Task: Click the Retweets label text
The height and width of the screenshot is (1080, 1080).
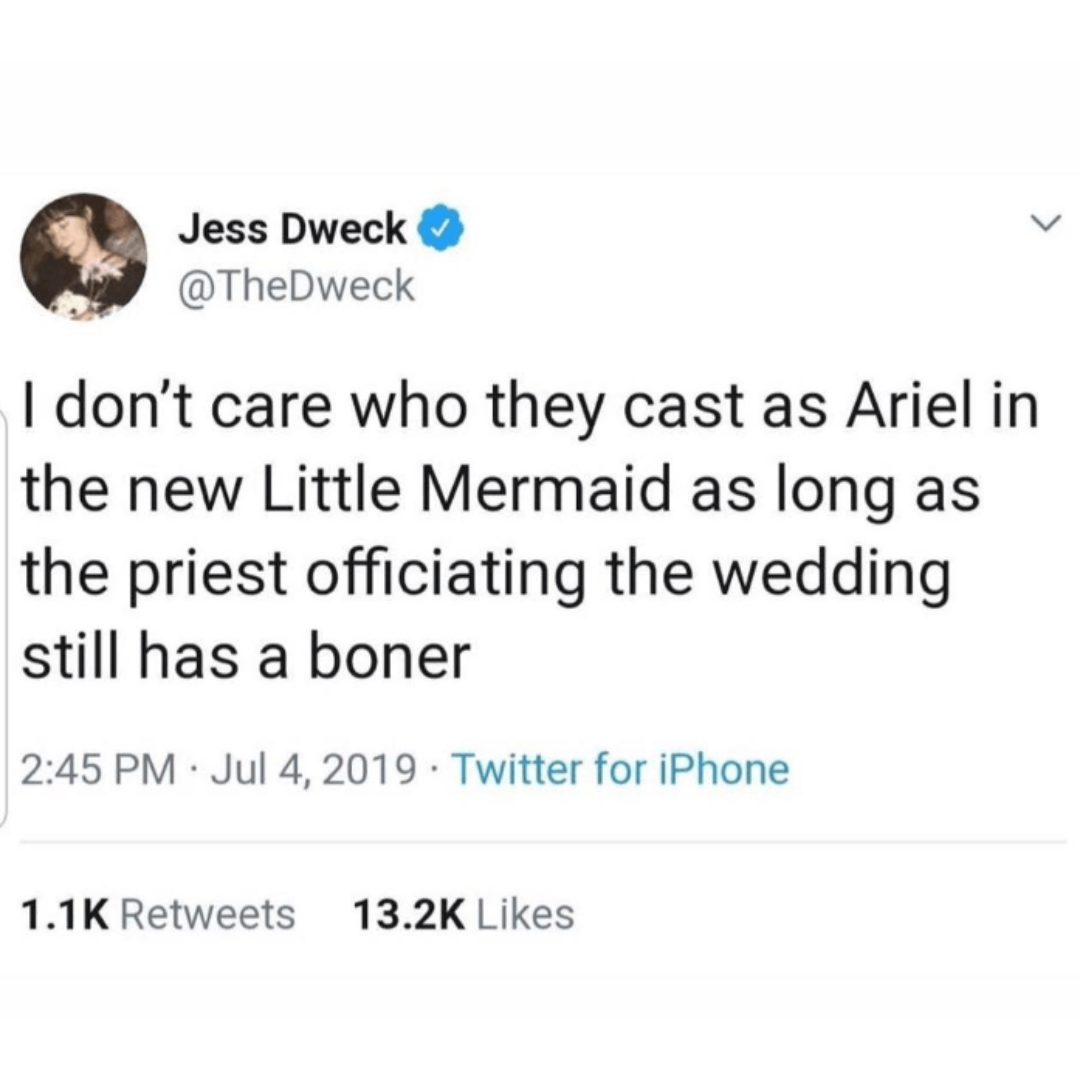Action: (x=208, y=915)
